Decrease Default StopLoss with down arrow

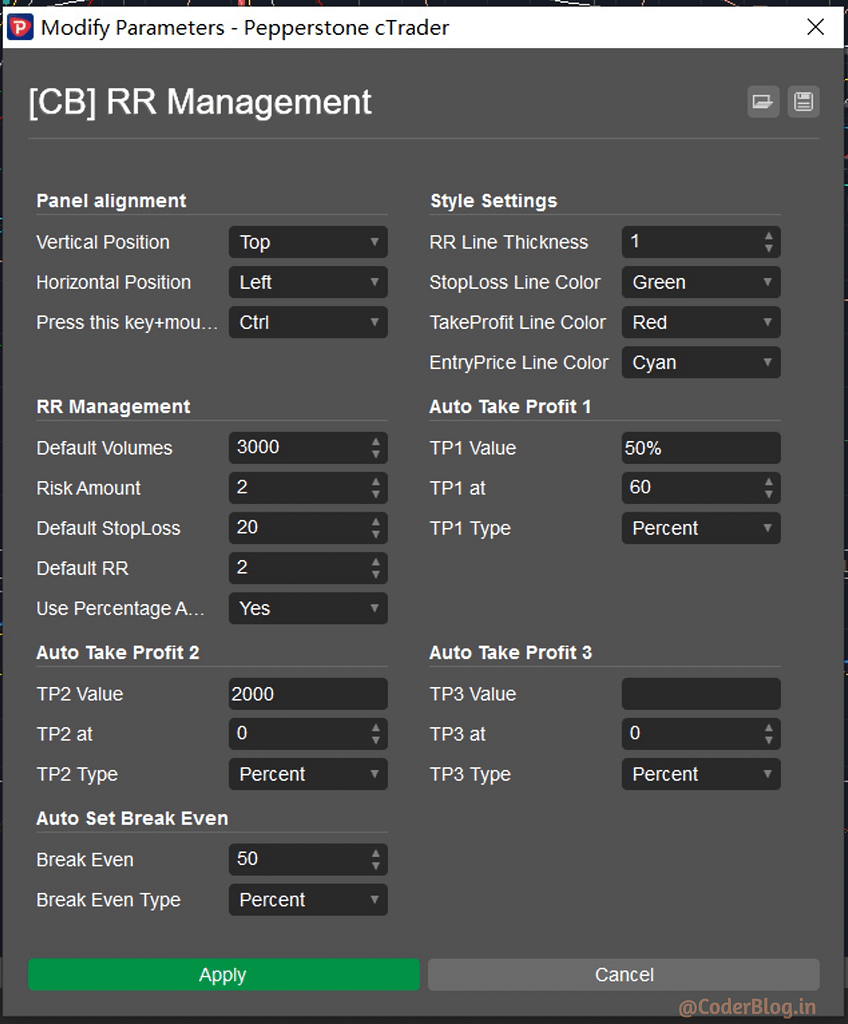[376, 534]
